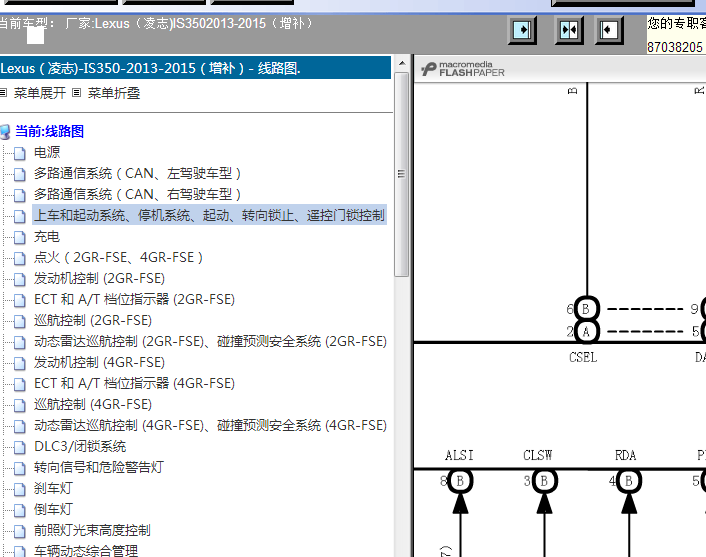Click the page icon beside 发动机控制 (4GR-FSE)
This screenshot has width=706, height=557.
(19, 363)
